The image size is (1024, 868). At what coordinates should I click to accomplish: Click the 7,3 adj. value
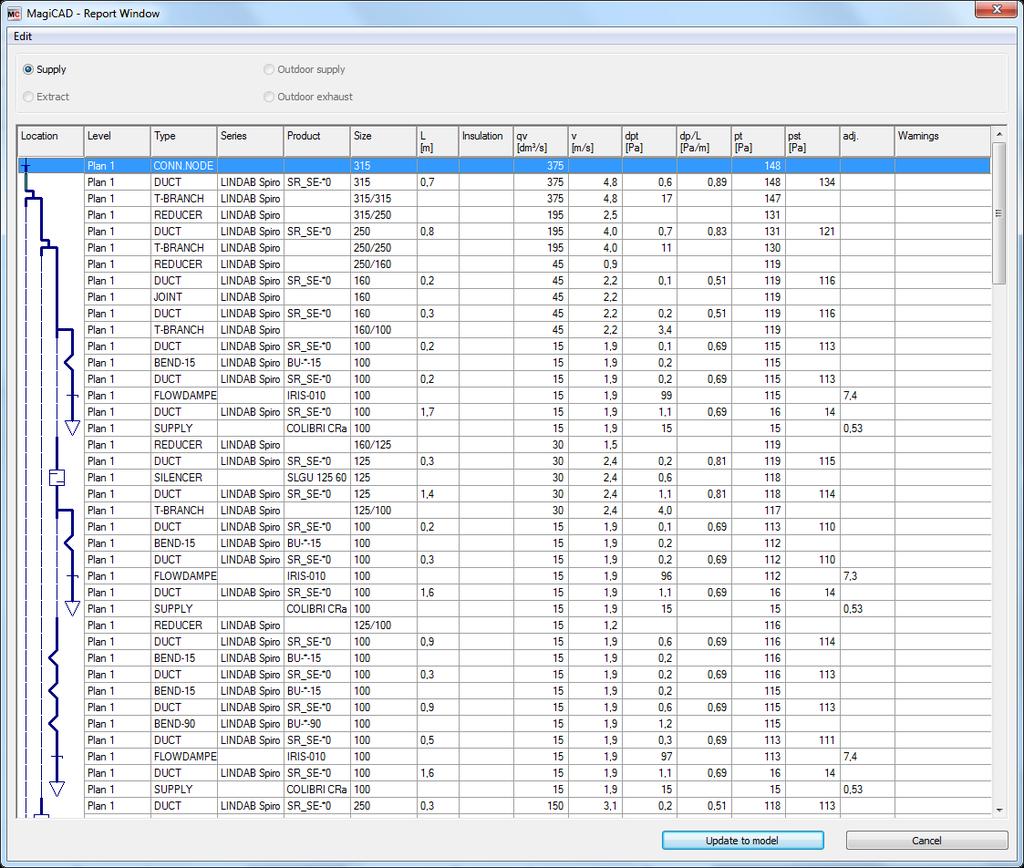coord(850,576)
